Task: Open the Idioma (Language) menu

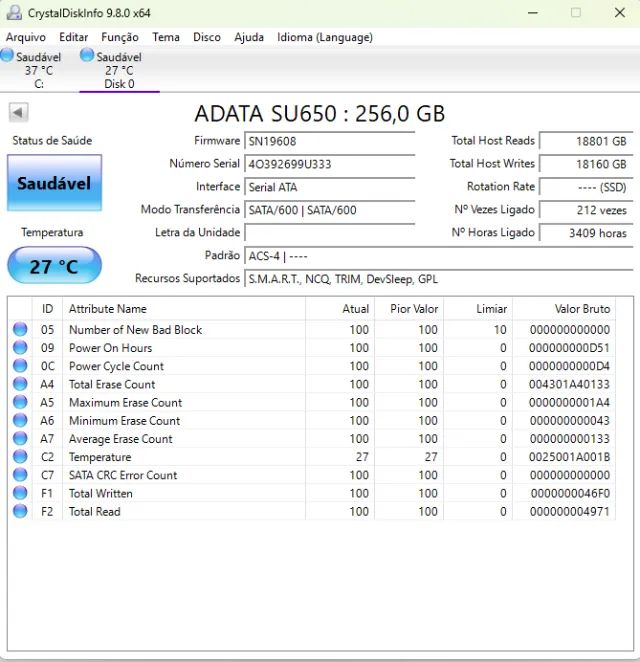Action: tap(325, 37)
